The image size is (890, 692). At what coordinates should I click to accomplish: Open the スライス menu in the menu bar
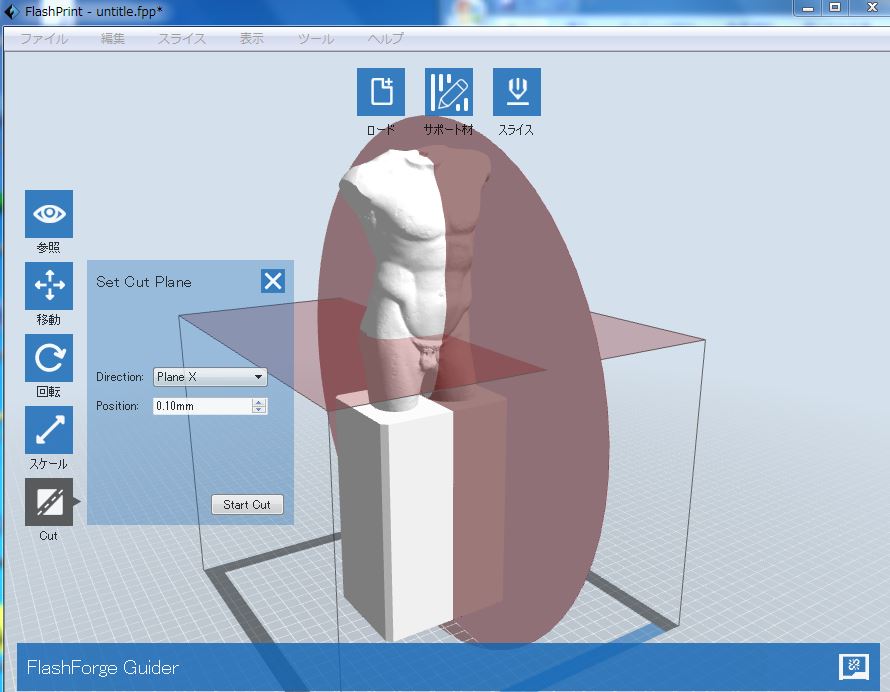tap(182, 39)
